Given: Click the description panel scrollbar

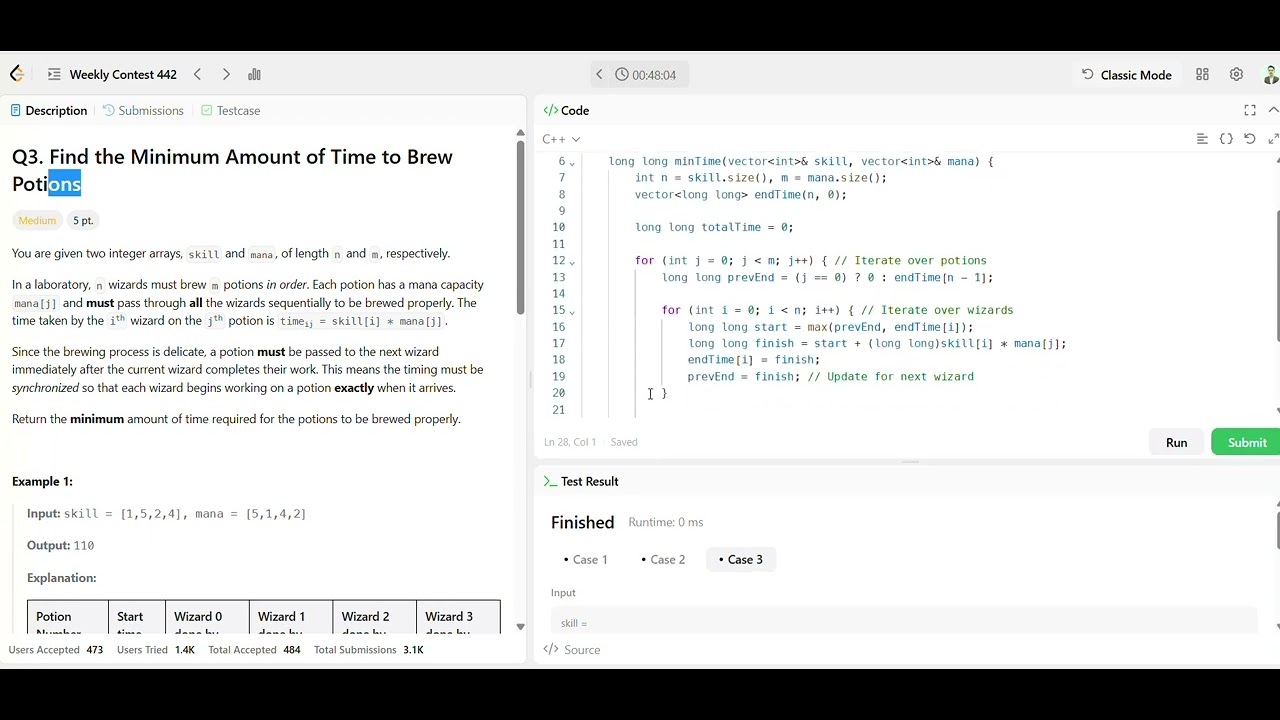Looking at the screenshot, I should pyautogui.click(x=520, y=228).
